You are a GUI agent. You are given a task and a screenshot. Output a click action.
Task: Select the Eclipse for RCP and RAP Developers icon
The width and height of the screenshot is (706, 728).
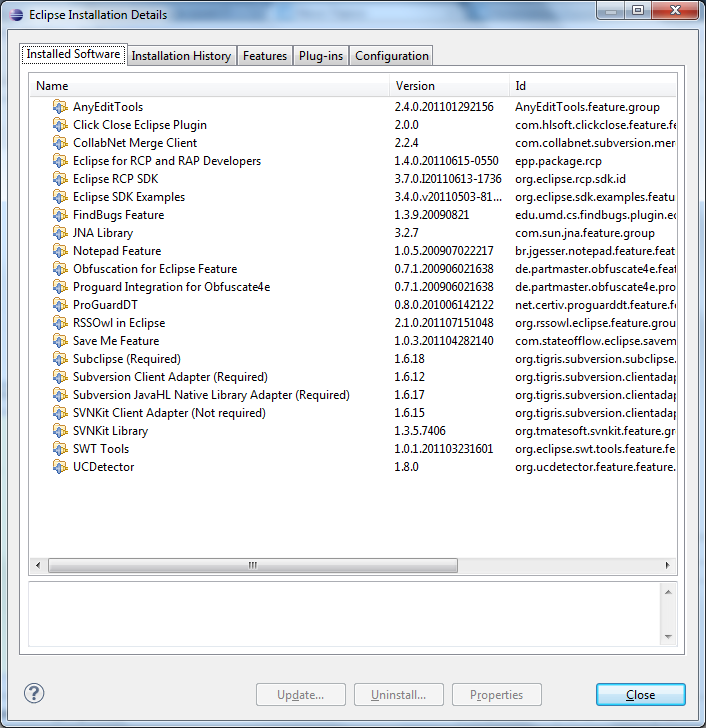[59, 161]
